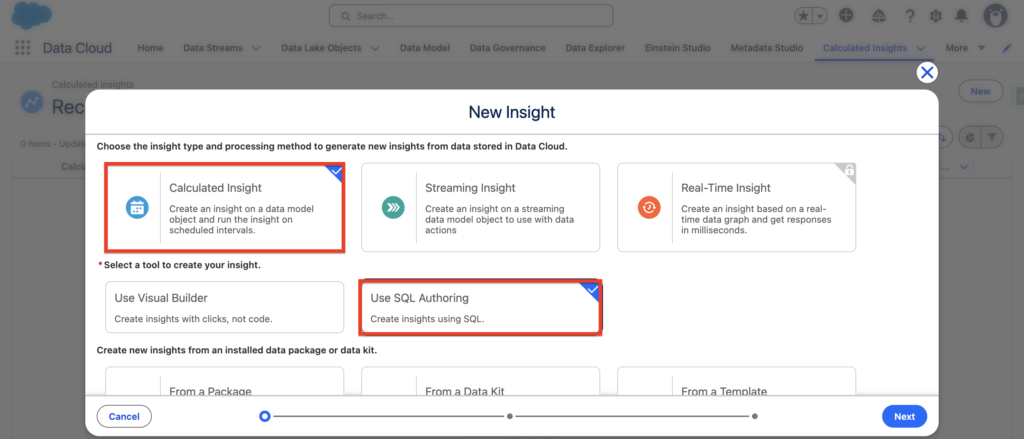This screenshot has height=439, width=1024.
Task: Click the Calculated Insight calendar icon
Action: (136, 207)
